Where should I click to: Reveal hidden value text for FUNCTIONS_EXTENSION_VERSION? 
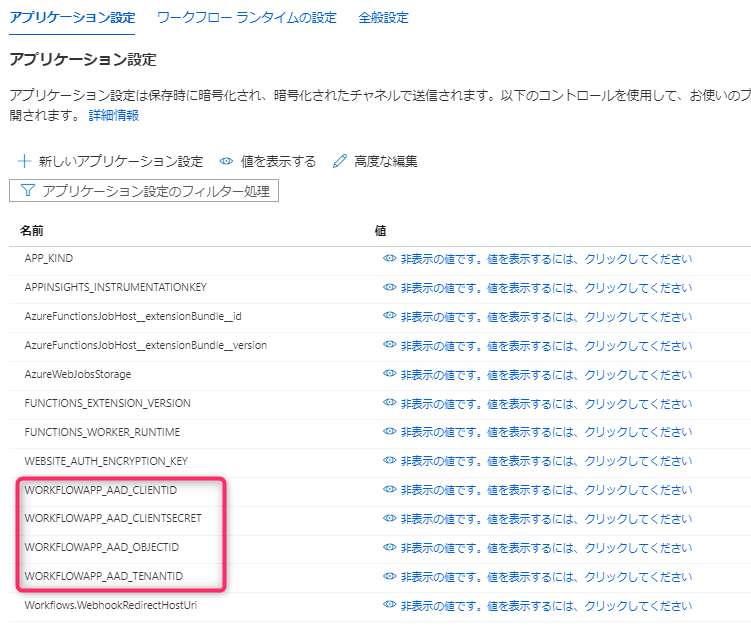[546, 404]
